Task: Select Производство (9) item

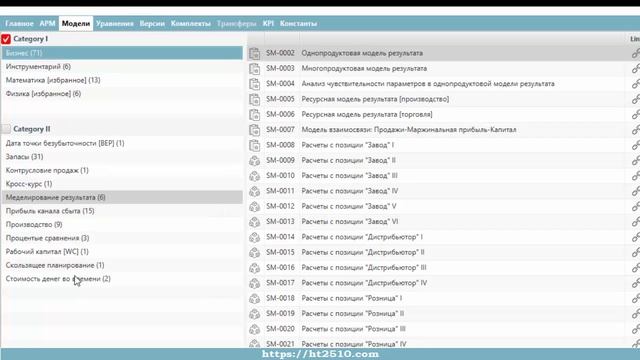Action: tap(122, 224)
